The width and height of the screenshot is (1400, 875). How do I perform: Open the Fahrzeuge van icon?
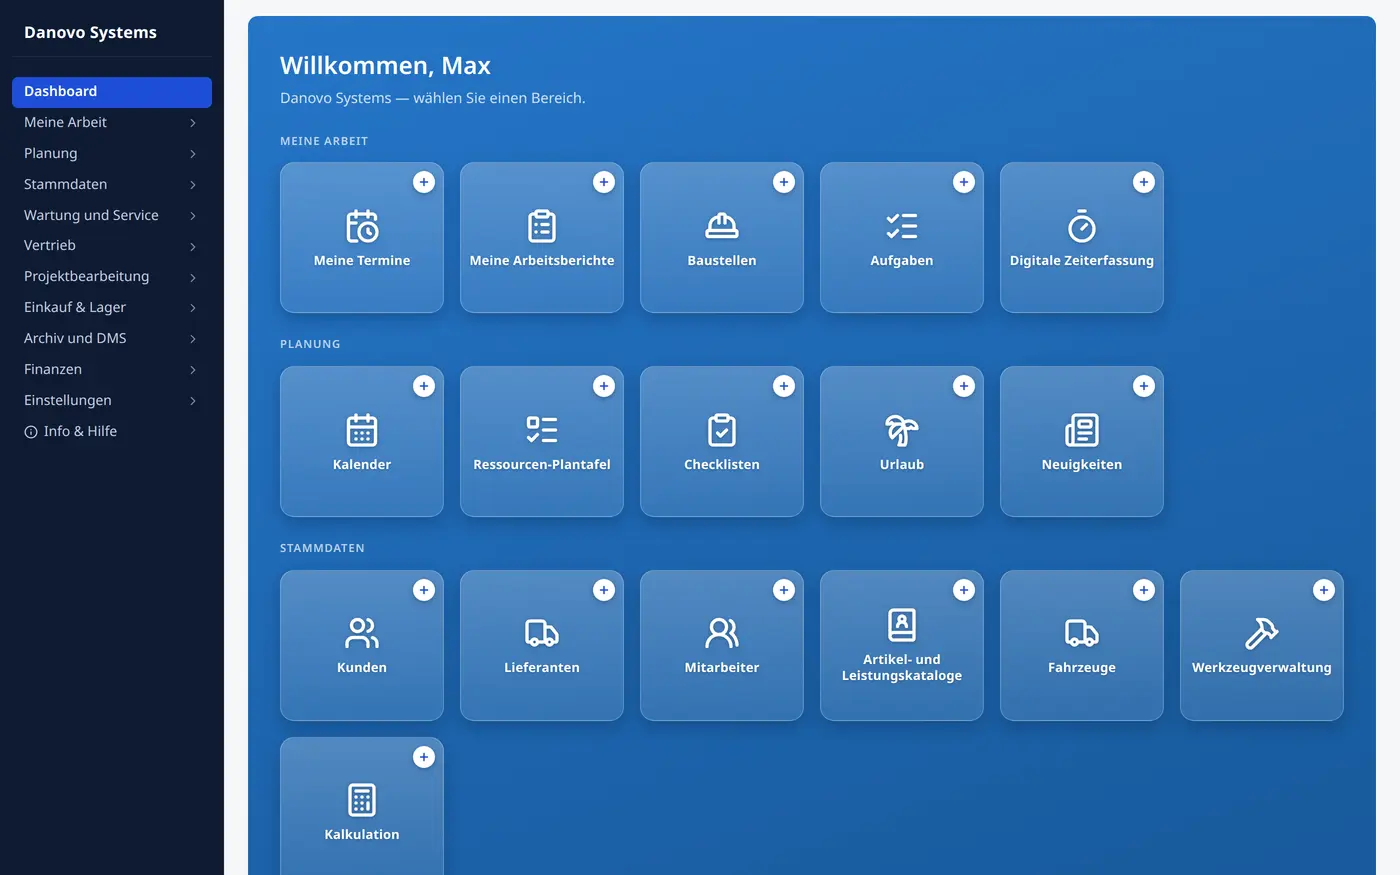(1082, 633)
